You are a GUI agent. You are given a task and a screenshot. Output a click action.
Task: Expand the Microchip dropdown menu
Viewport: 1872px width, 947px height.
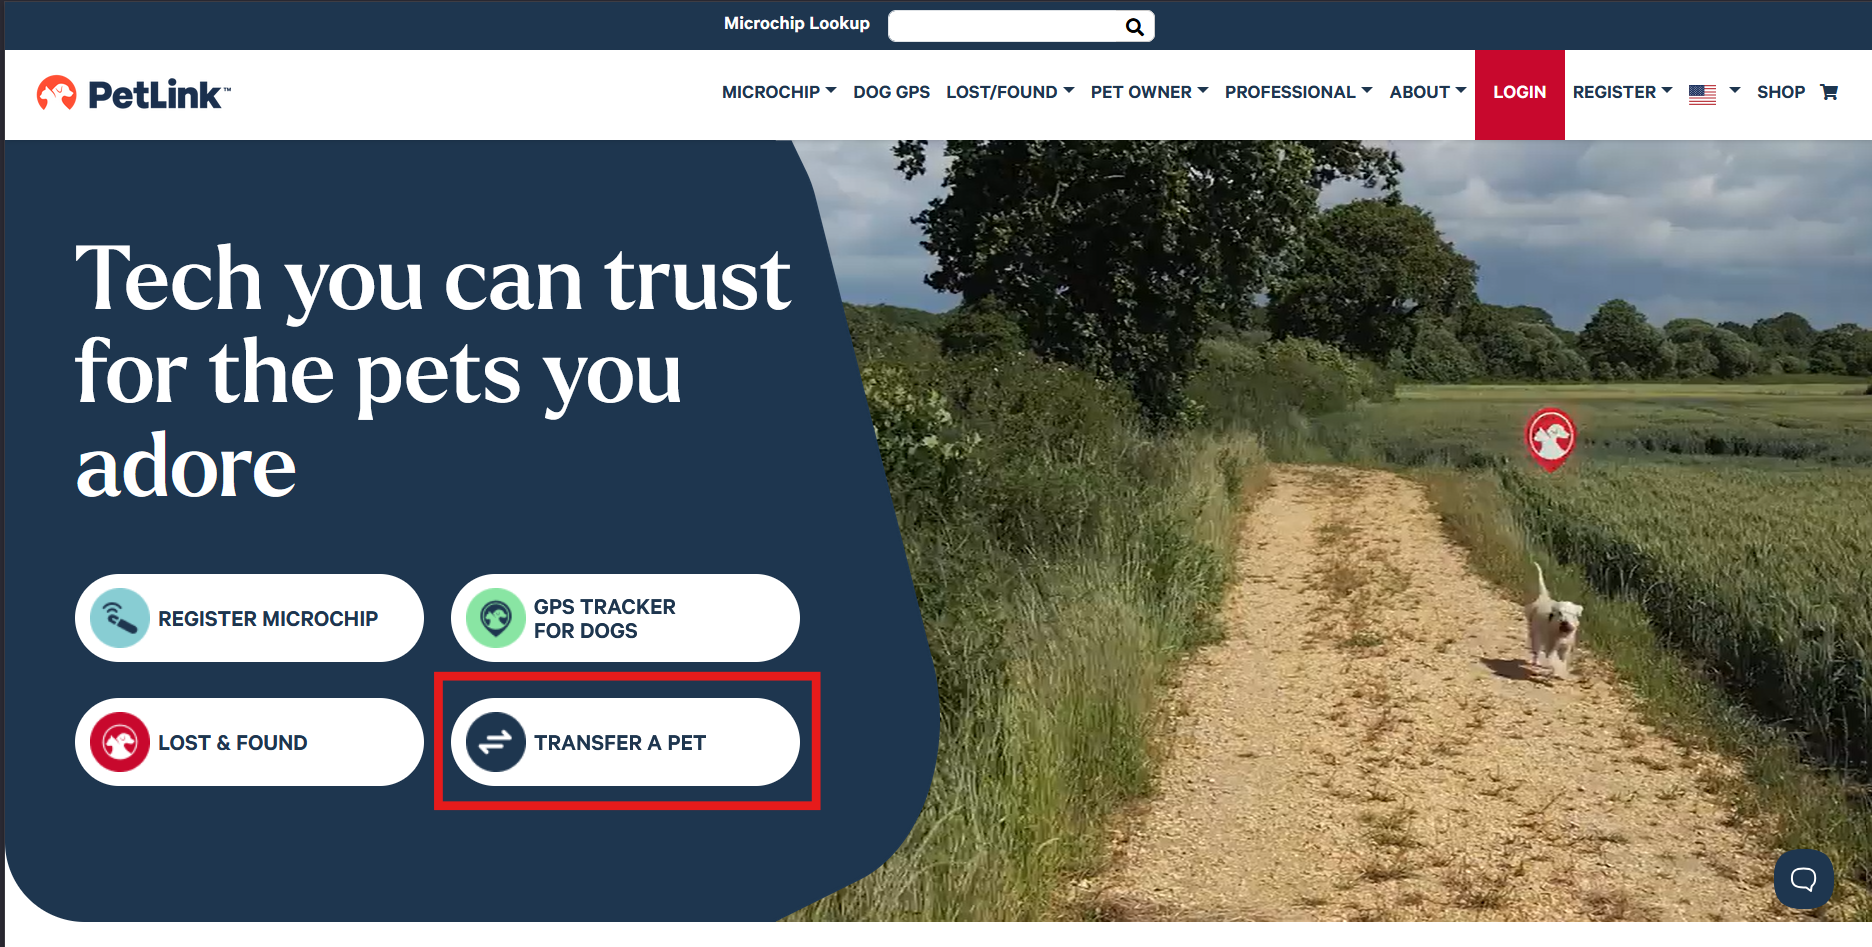tap(779, 92)
